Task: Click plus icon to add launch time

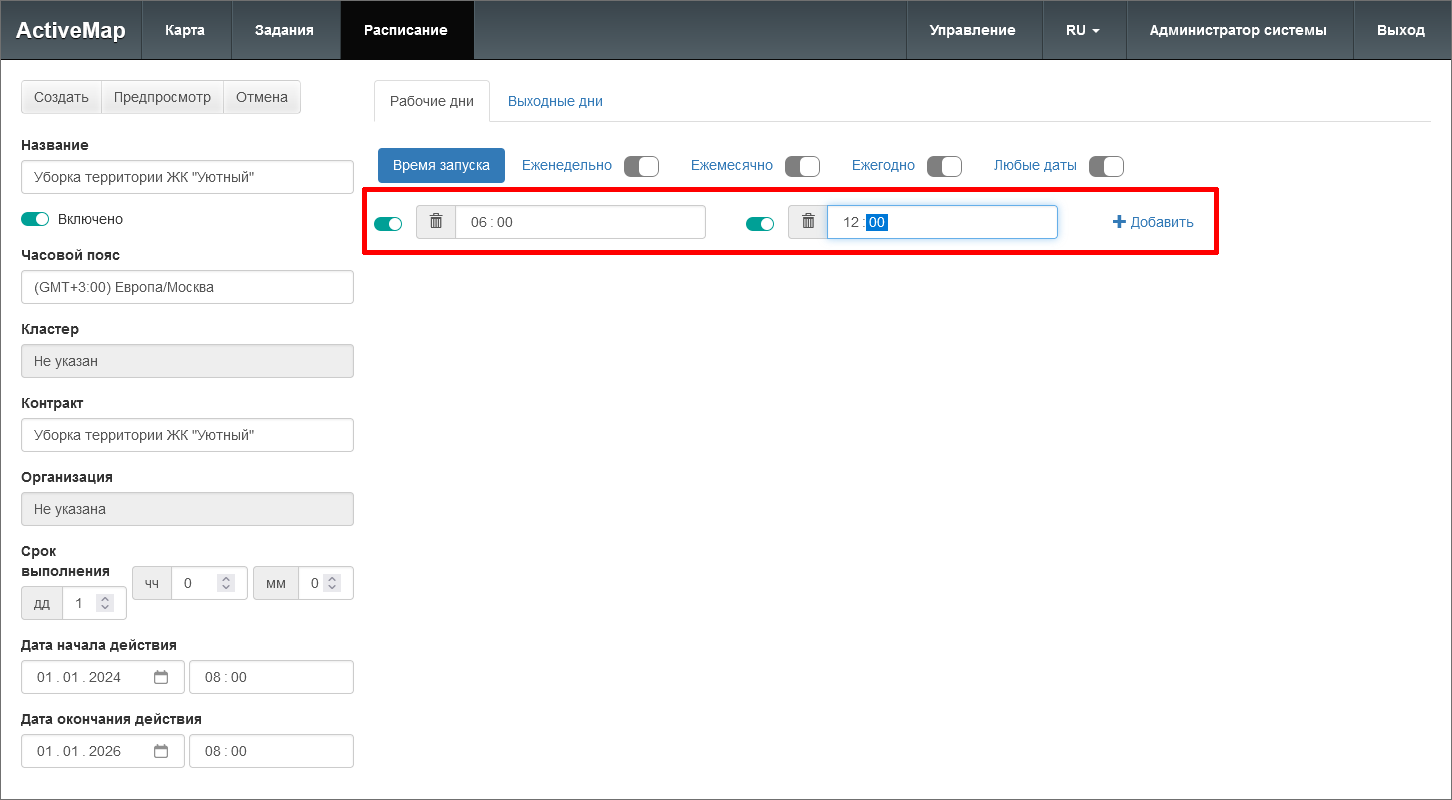Action: point(1119,222)
